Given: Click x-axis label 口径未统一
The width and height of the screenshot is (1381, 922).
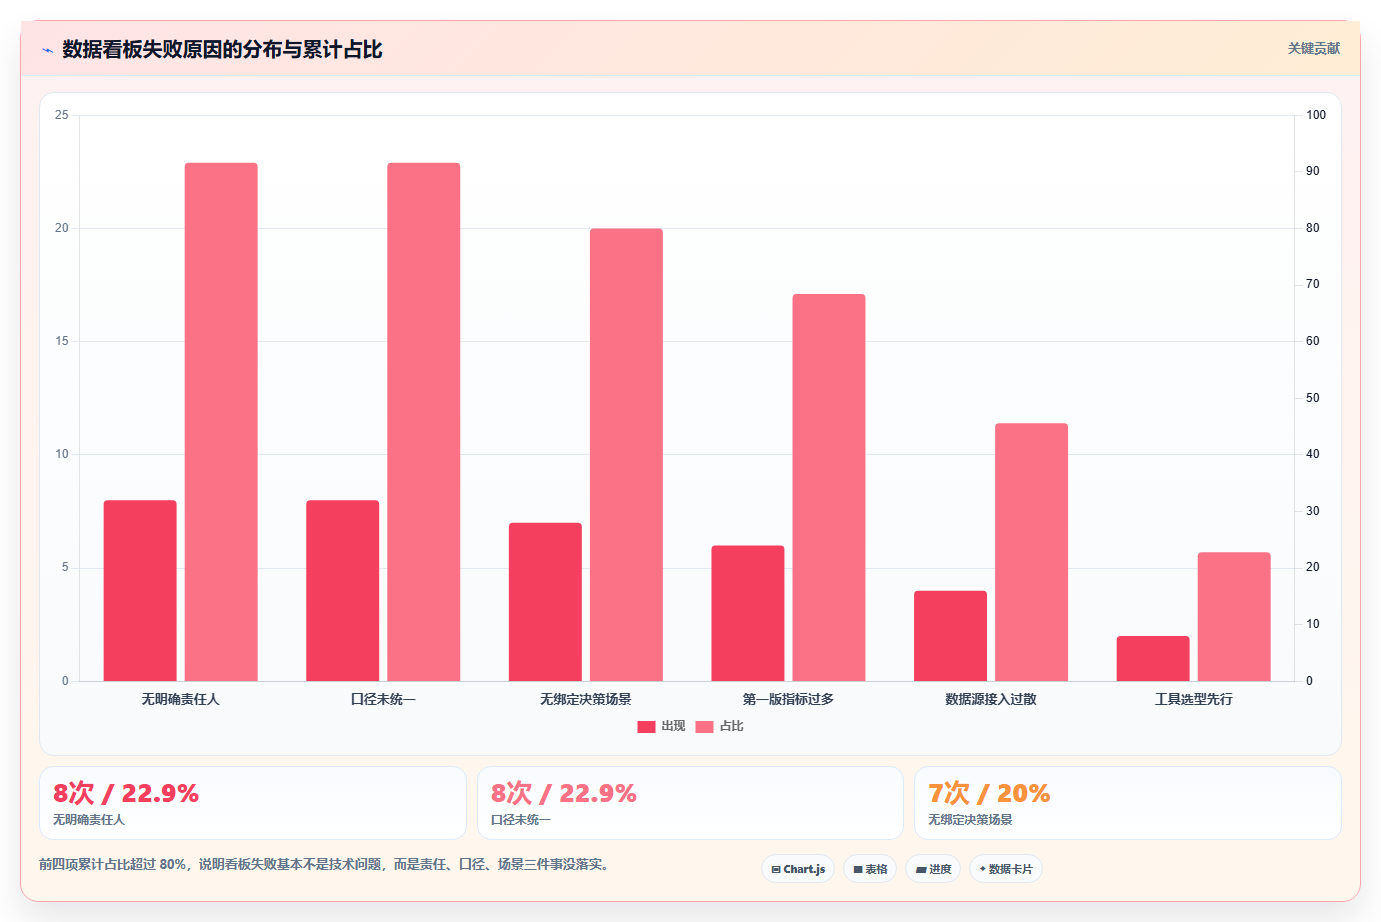Looking at the screenshot, I should (x=383, y=699).
